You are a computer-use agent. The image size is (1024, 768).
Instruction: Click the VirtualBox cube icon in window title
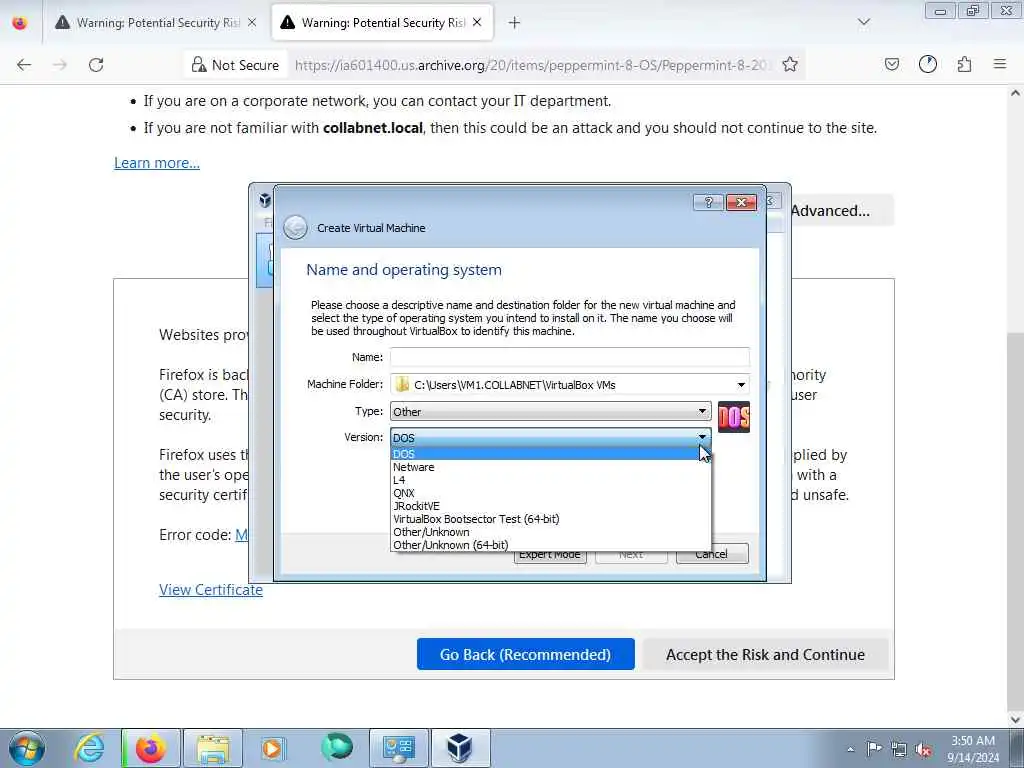(x=264, y=200)
